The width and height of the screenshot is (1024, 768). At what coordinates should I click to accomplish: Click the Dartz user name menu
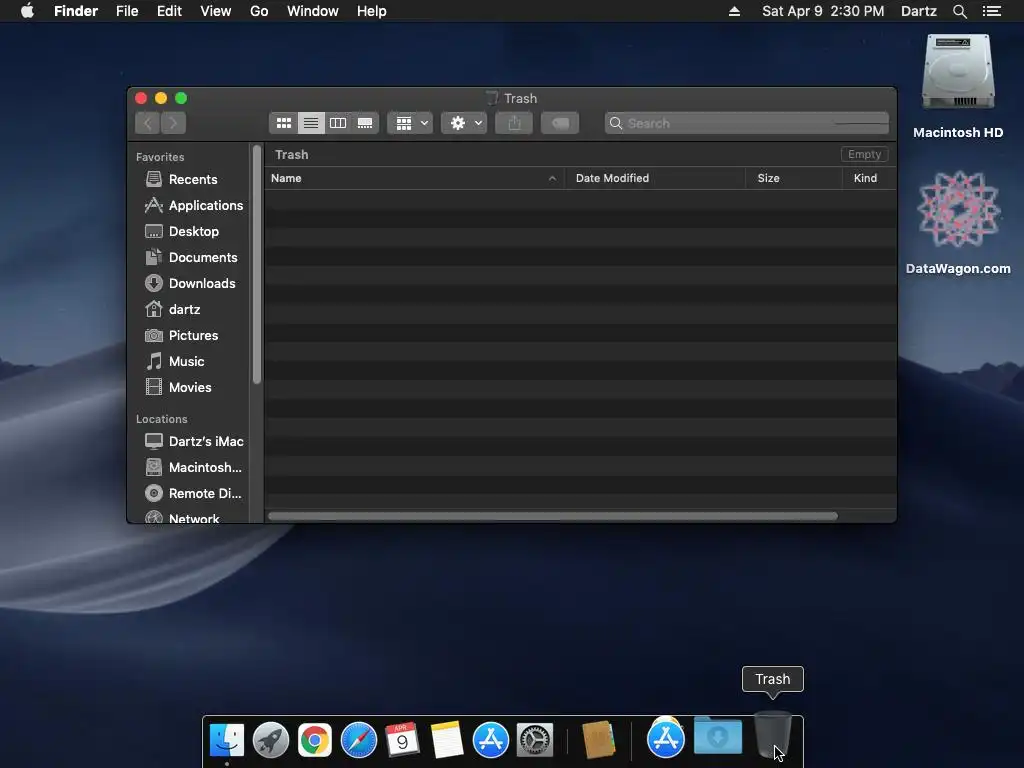tap(918, 11)
